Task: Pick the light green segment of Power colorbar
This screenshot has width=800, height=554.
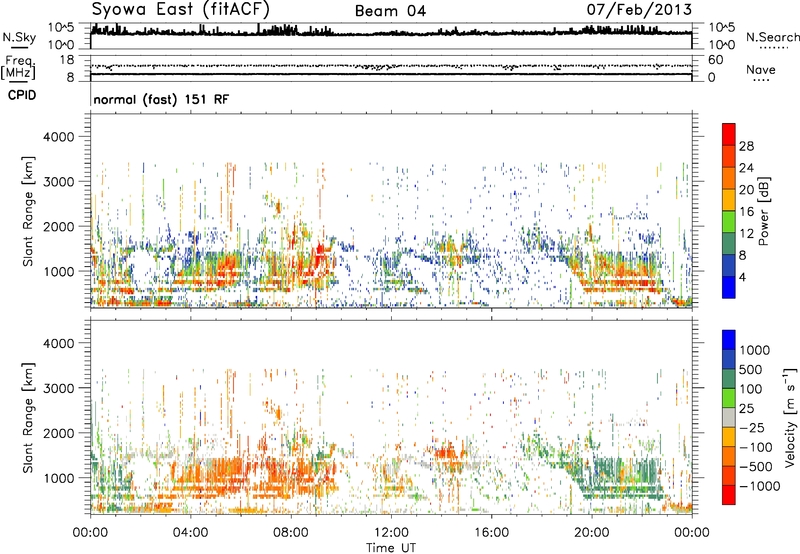Action: (x=729, y=222)
